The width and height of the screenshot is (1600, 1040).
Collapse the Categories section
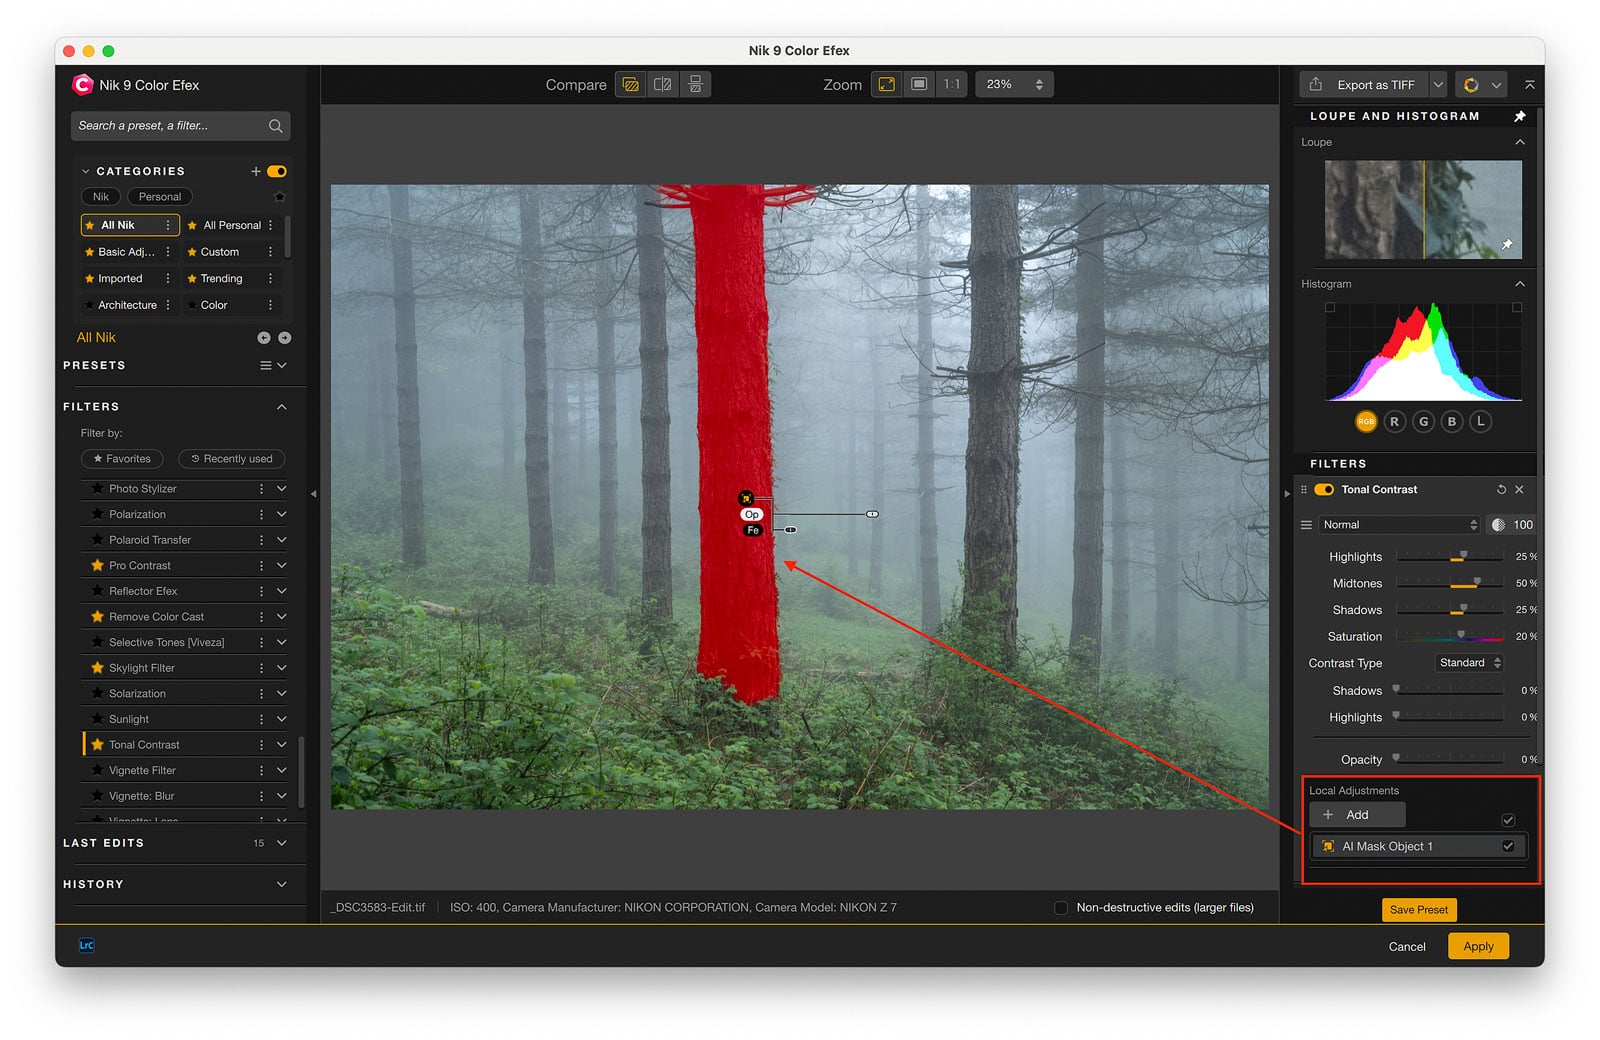pyautogui.click(x=86, y=171)
